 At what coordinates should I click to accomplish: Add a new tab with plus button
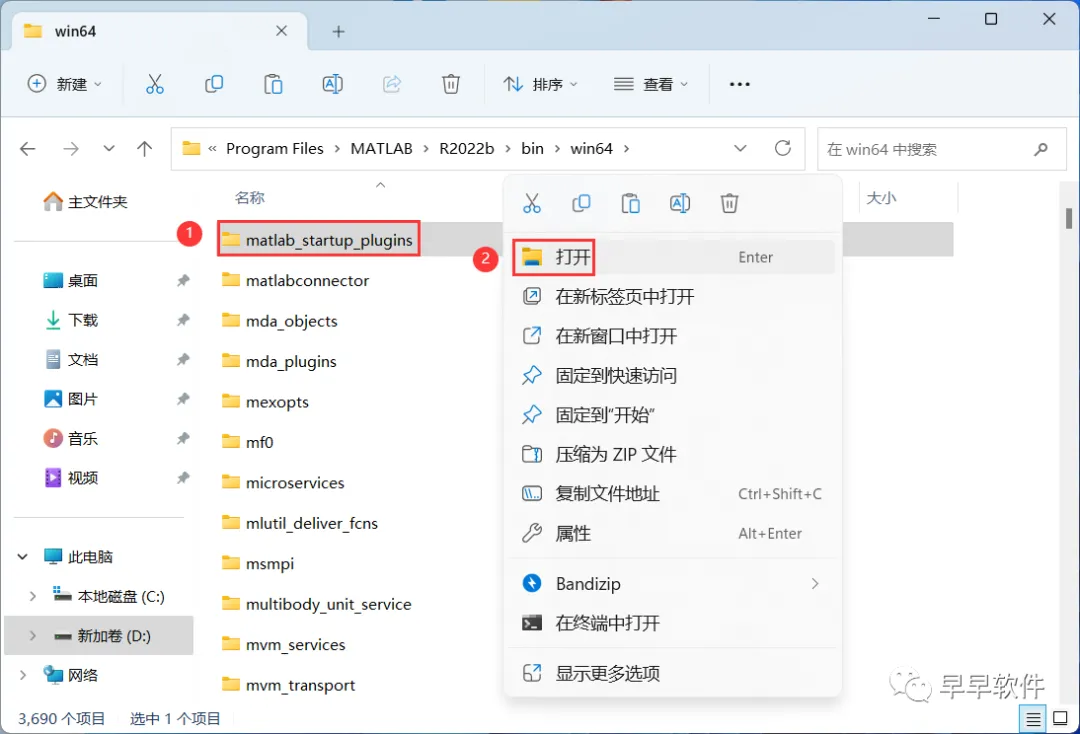[x=338, y=31]
